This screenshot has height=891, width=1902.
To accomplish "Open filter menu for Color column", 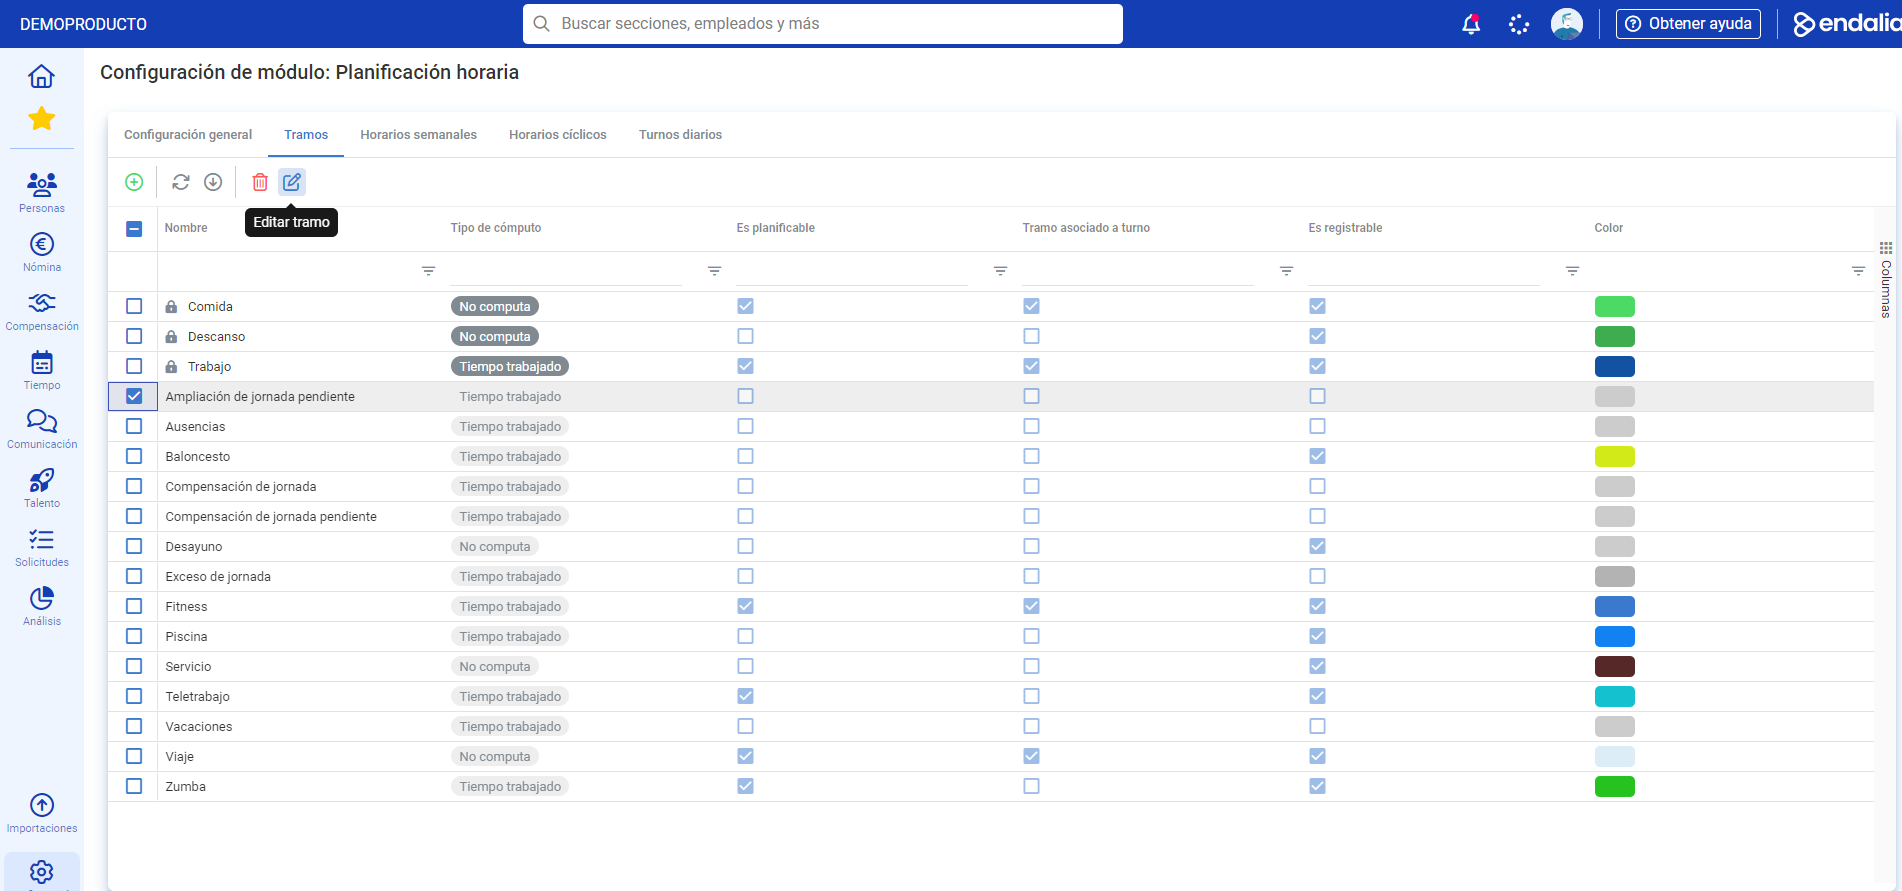I will click(1858, 271).
